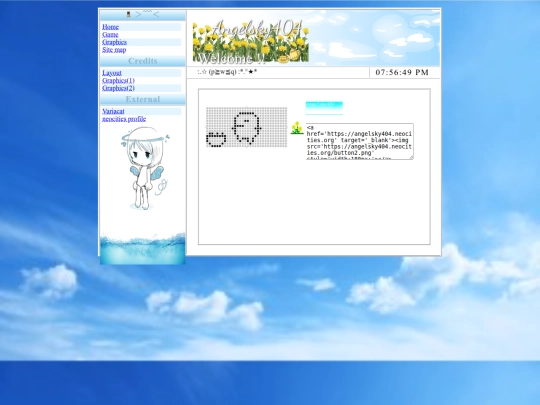Click the tiny figure icon in sidebar header
This screenshot has height=405, width=540.
pyautogui.click(x=128, y=14)
